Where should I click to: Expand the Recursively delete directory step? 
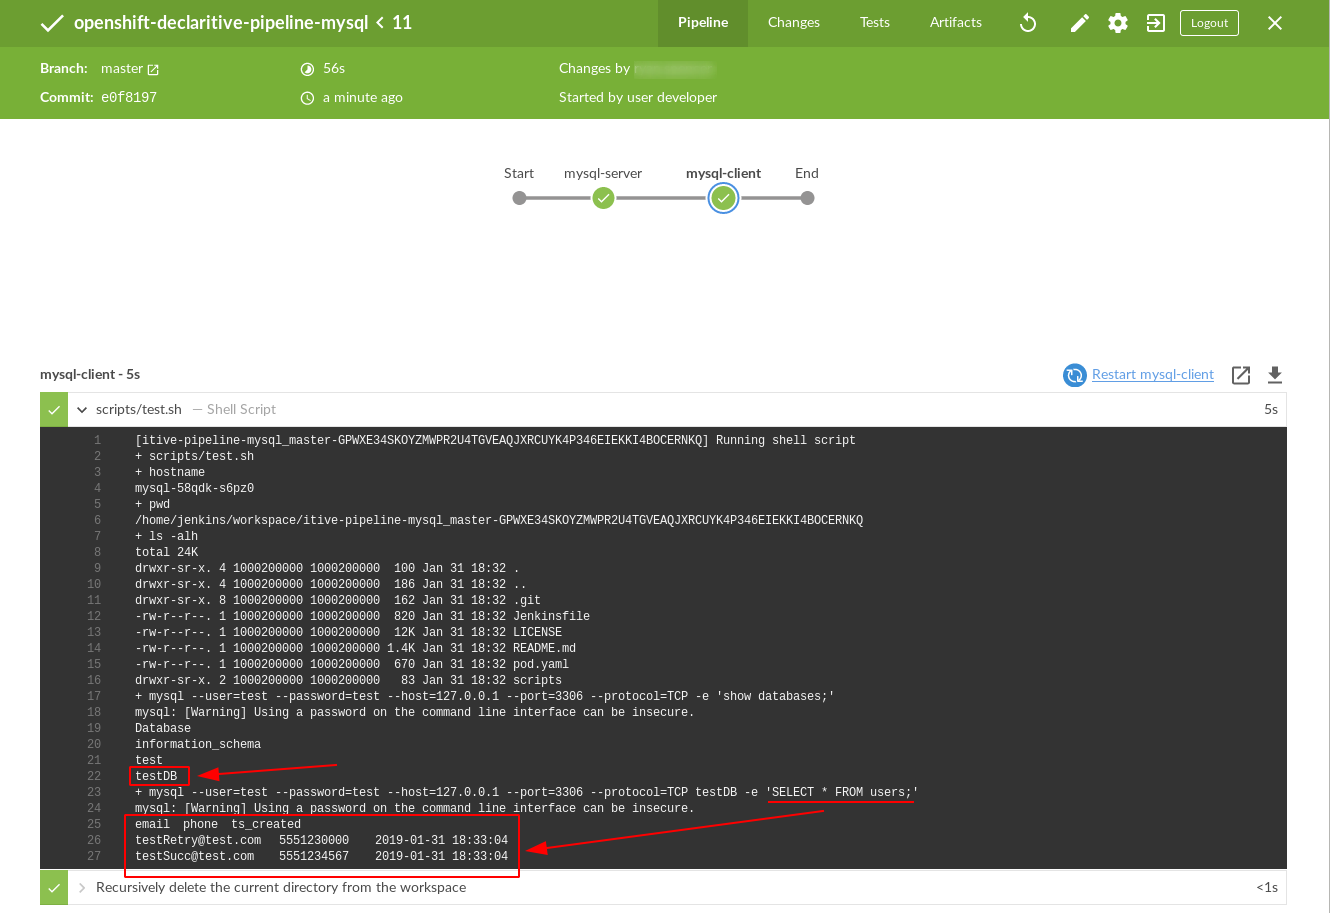pyautogui.click(x=82, y=887)
